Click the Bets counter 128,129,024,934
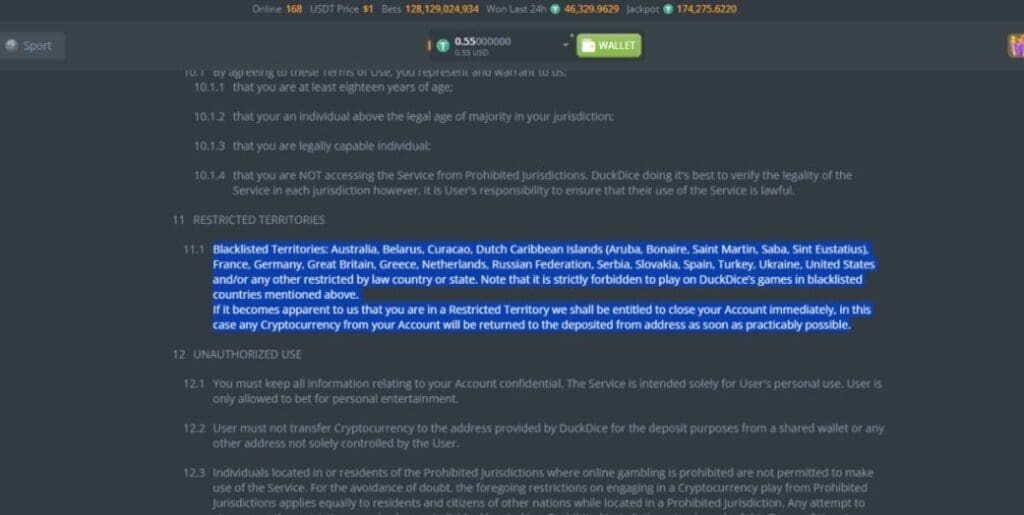The image size is (1024, 515). (441, 9)
